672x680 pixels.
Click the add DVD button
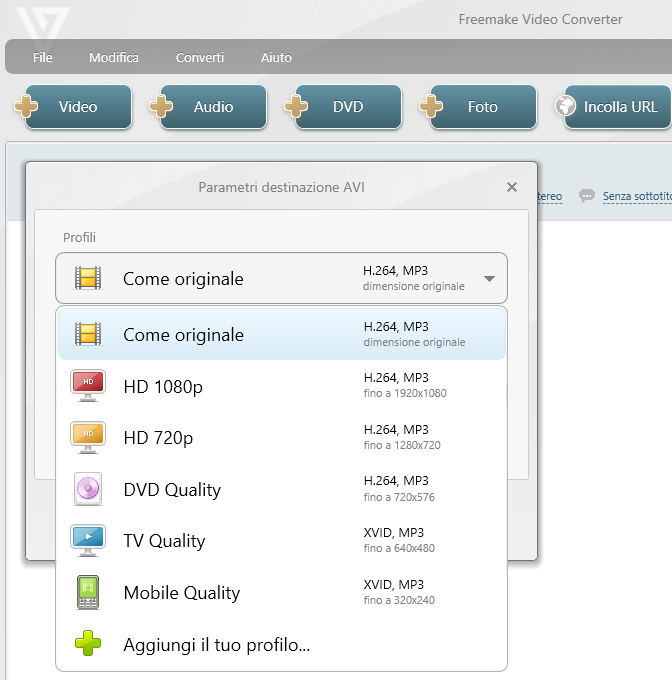(348, 107)
